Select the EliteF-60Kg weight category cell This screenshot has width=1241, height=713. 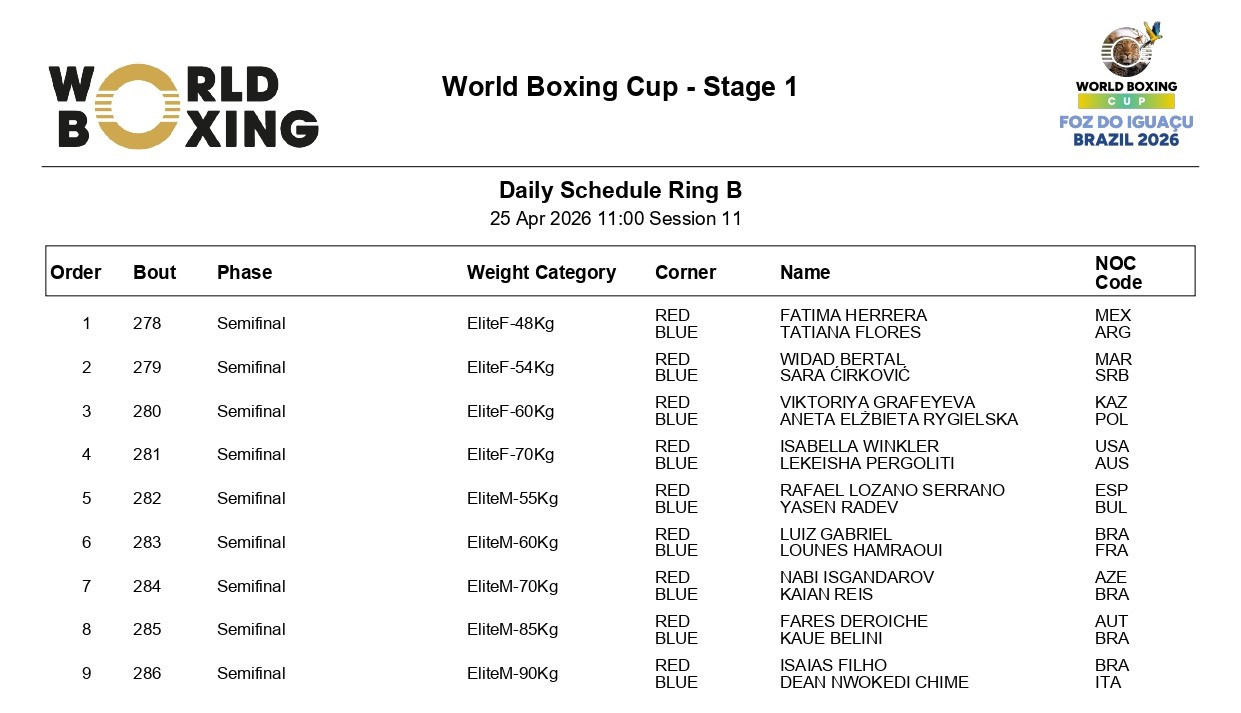[510, 411]
